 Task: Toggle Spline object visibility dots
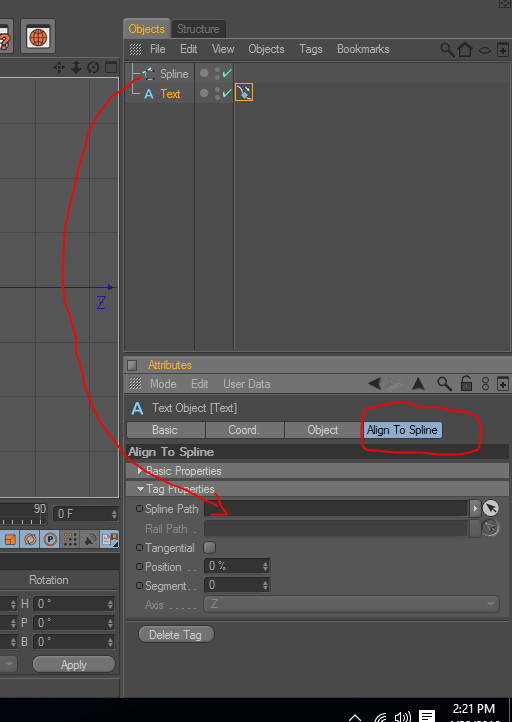(217, 74)
